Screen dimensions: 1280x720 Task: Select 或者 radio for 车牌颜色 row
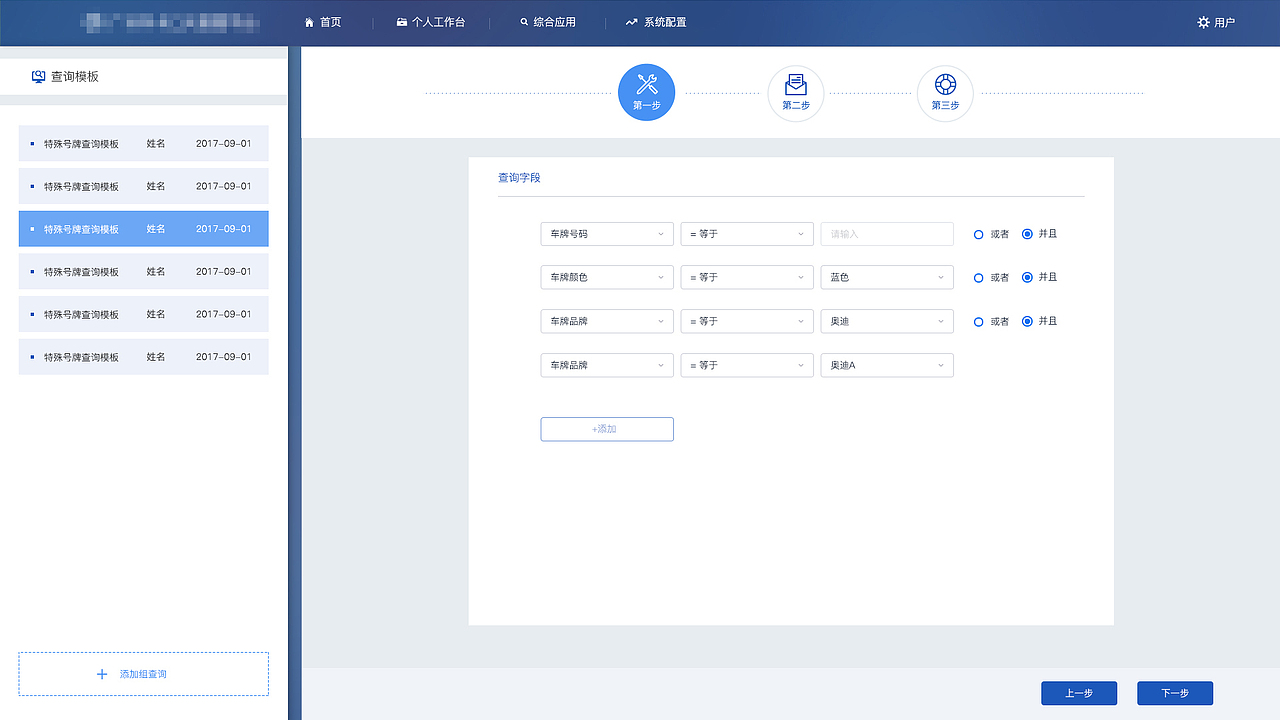pyautogui.click(x=979, y=278)
